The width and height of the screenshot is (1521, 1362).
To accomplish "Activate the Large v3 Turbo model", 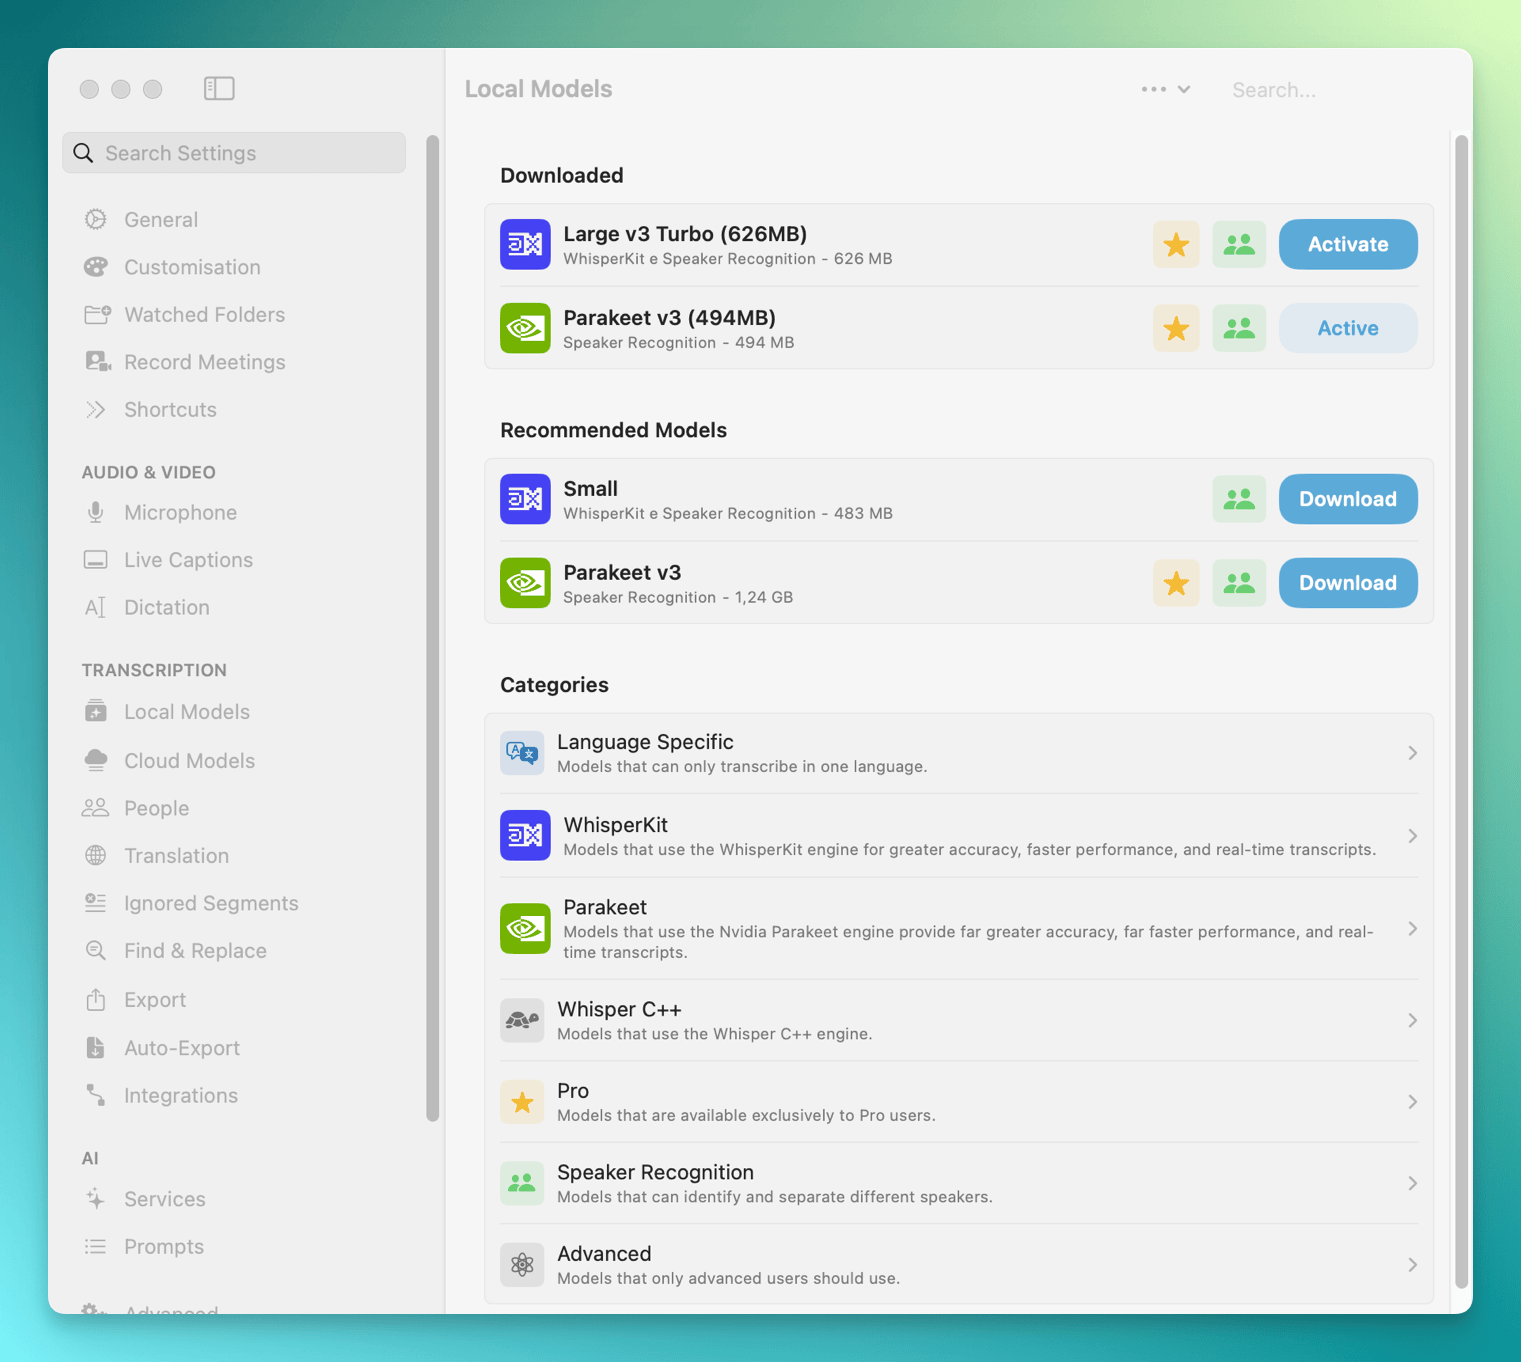I will (1348, 244).
